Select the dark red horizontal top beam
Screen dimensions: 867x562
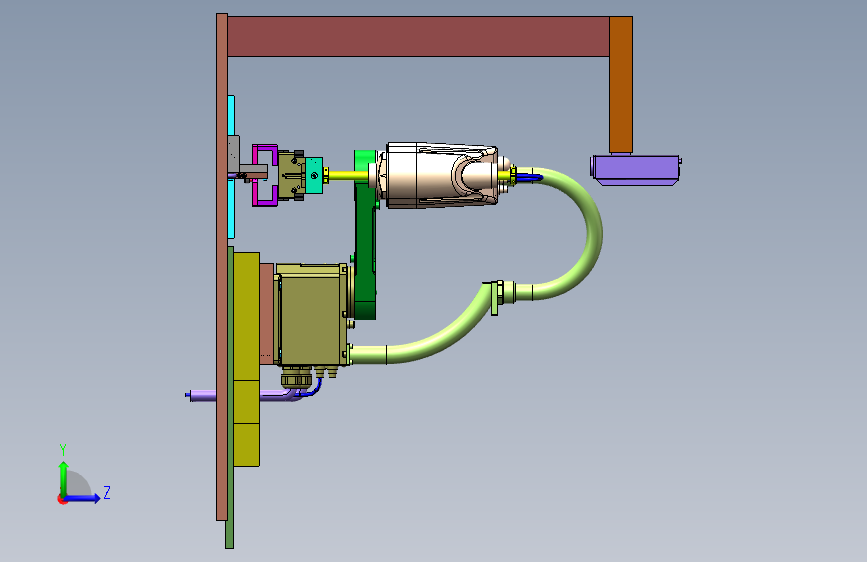pyautogui.click(x=418, y=37)
